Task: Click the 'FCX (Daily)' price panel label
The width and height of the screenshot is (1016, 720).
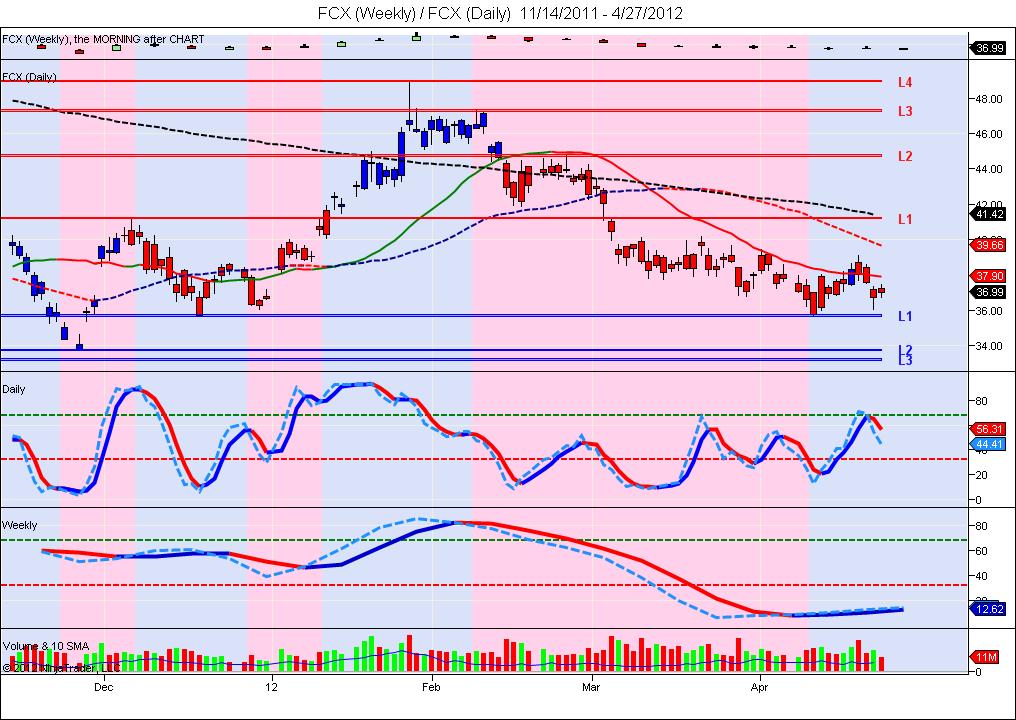Action: click(29, 77)
